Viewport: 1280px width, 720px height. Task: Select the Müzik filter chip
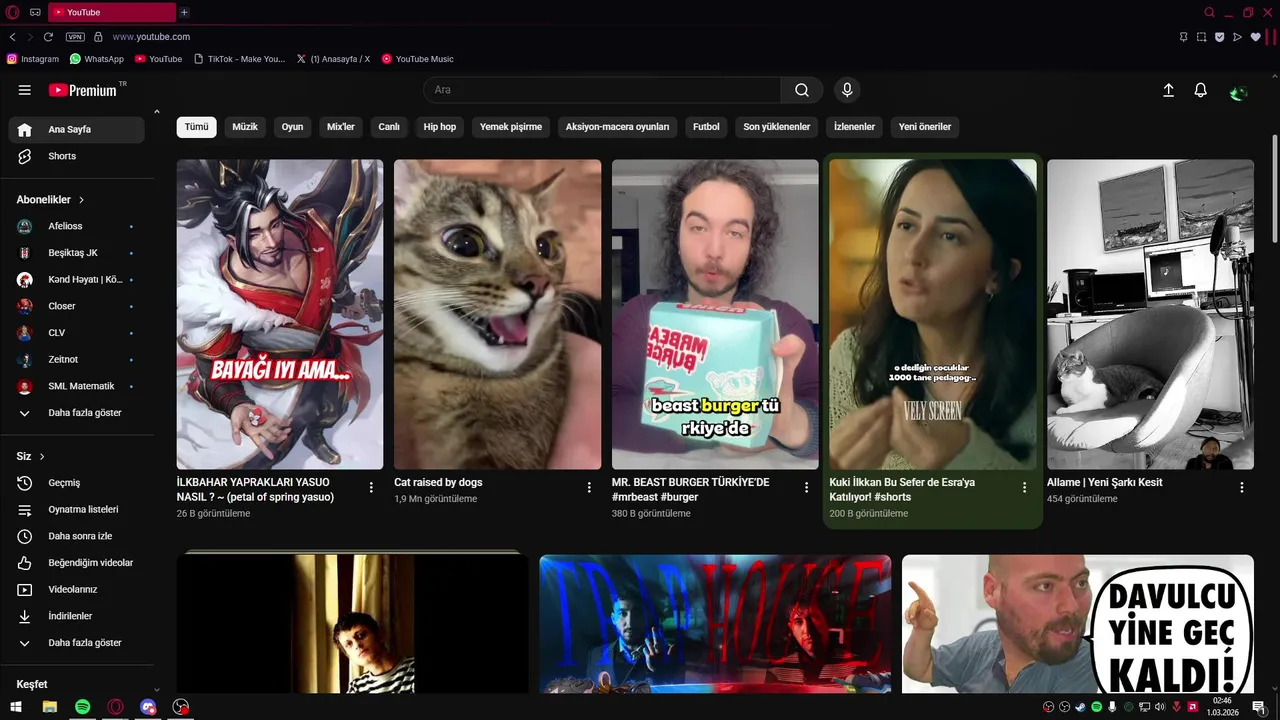[245, 127]
